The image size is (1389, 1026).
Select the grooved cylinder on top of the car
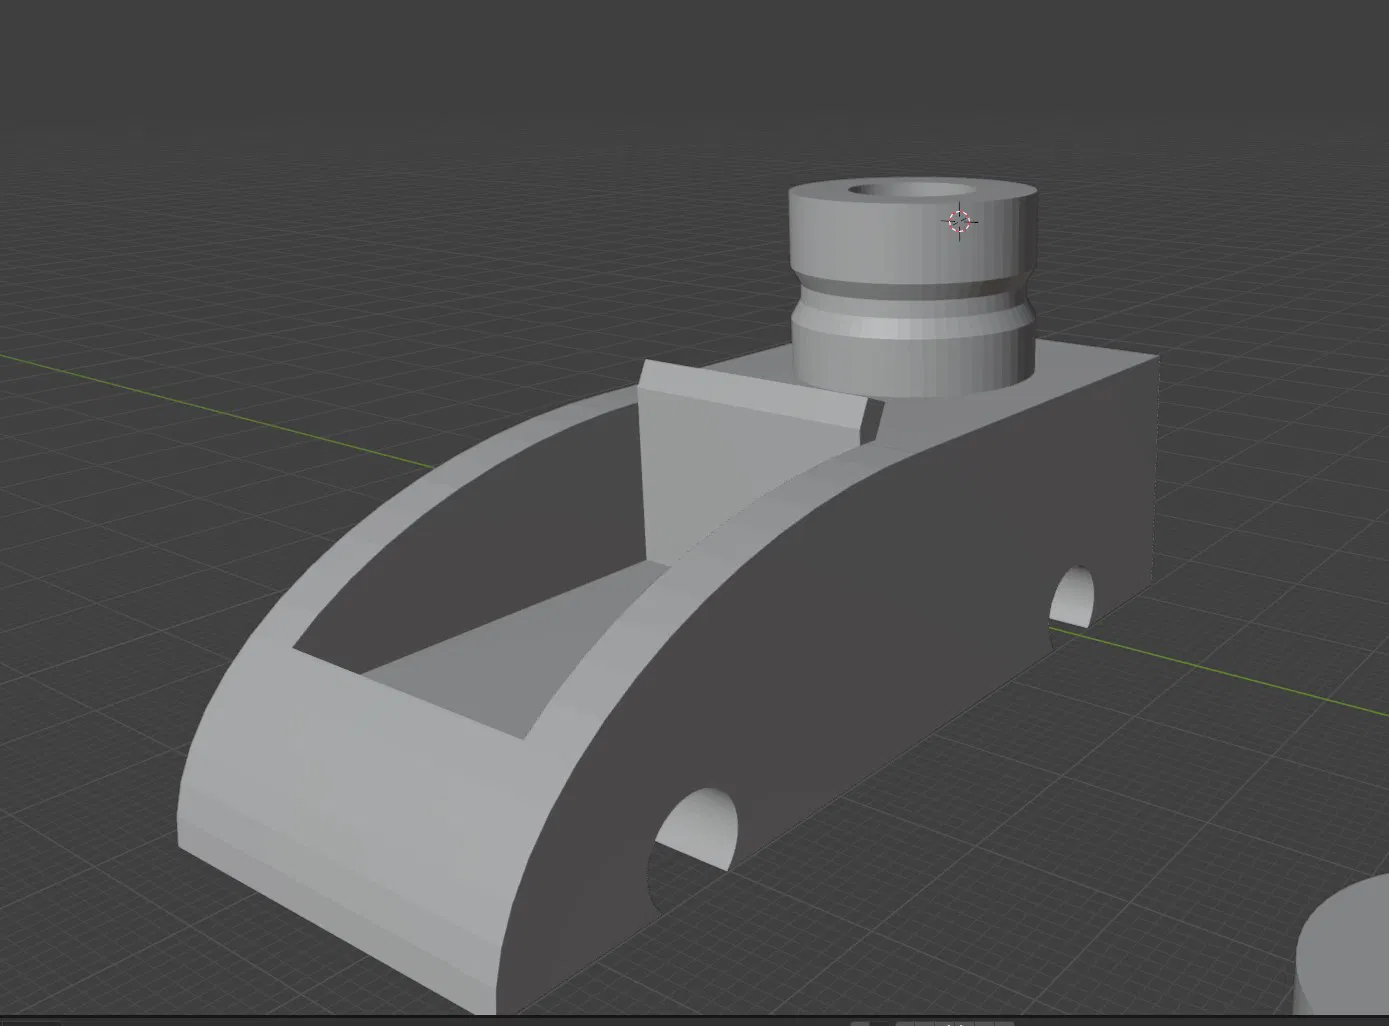click(913, 289)
